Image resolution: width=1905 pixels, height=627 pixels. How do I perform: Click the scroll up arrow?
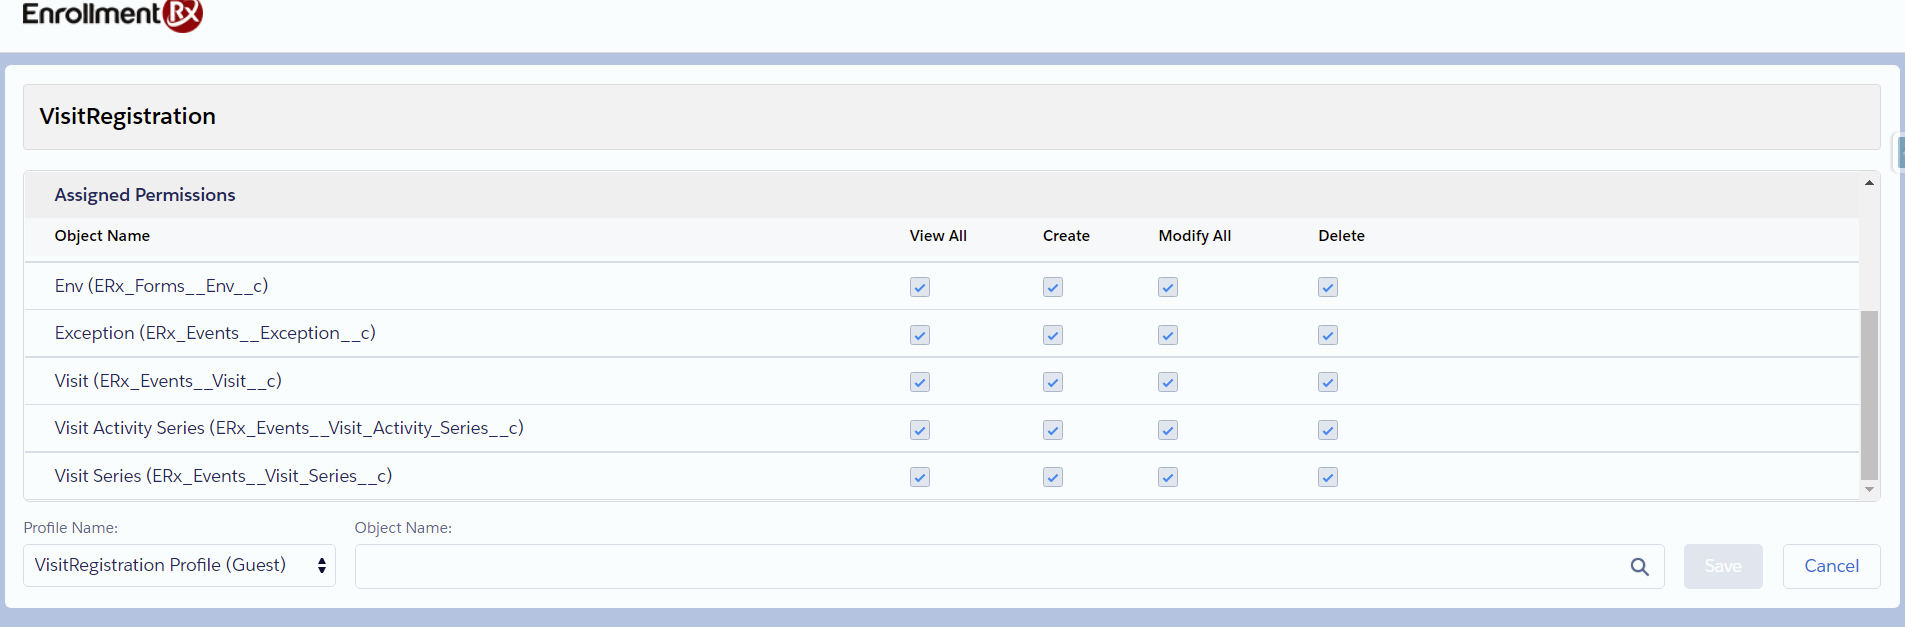tap(1868, 183)
